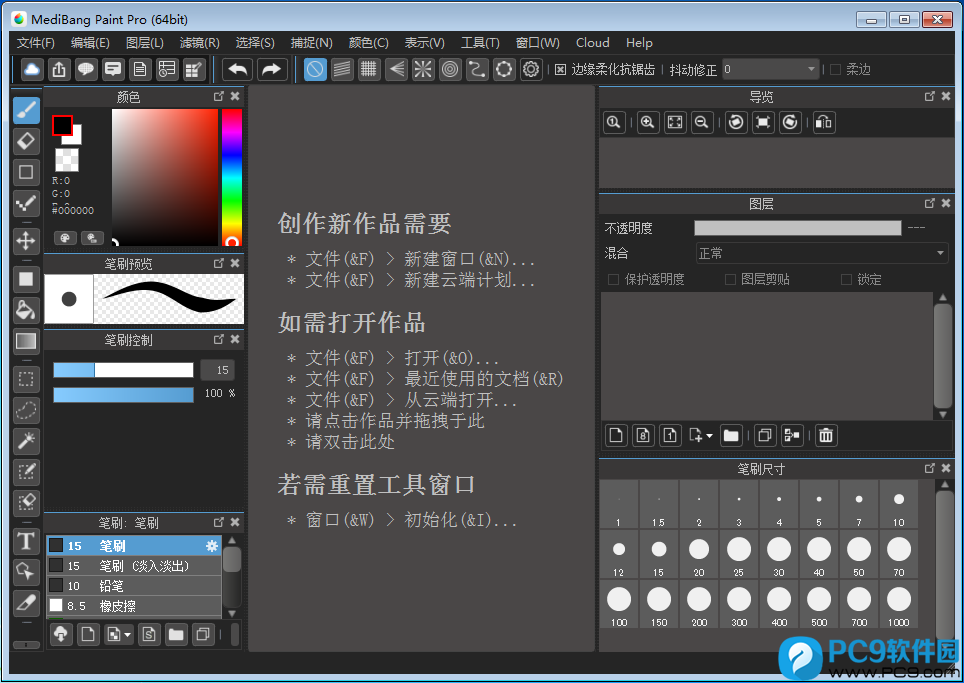This screenshot has width=964, height=683.
Task: Create new layer in layer panel
Action: click(616, 436)
